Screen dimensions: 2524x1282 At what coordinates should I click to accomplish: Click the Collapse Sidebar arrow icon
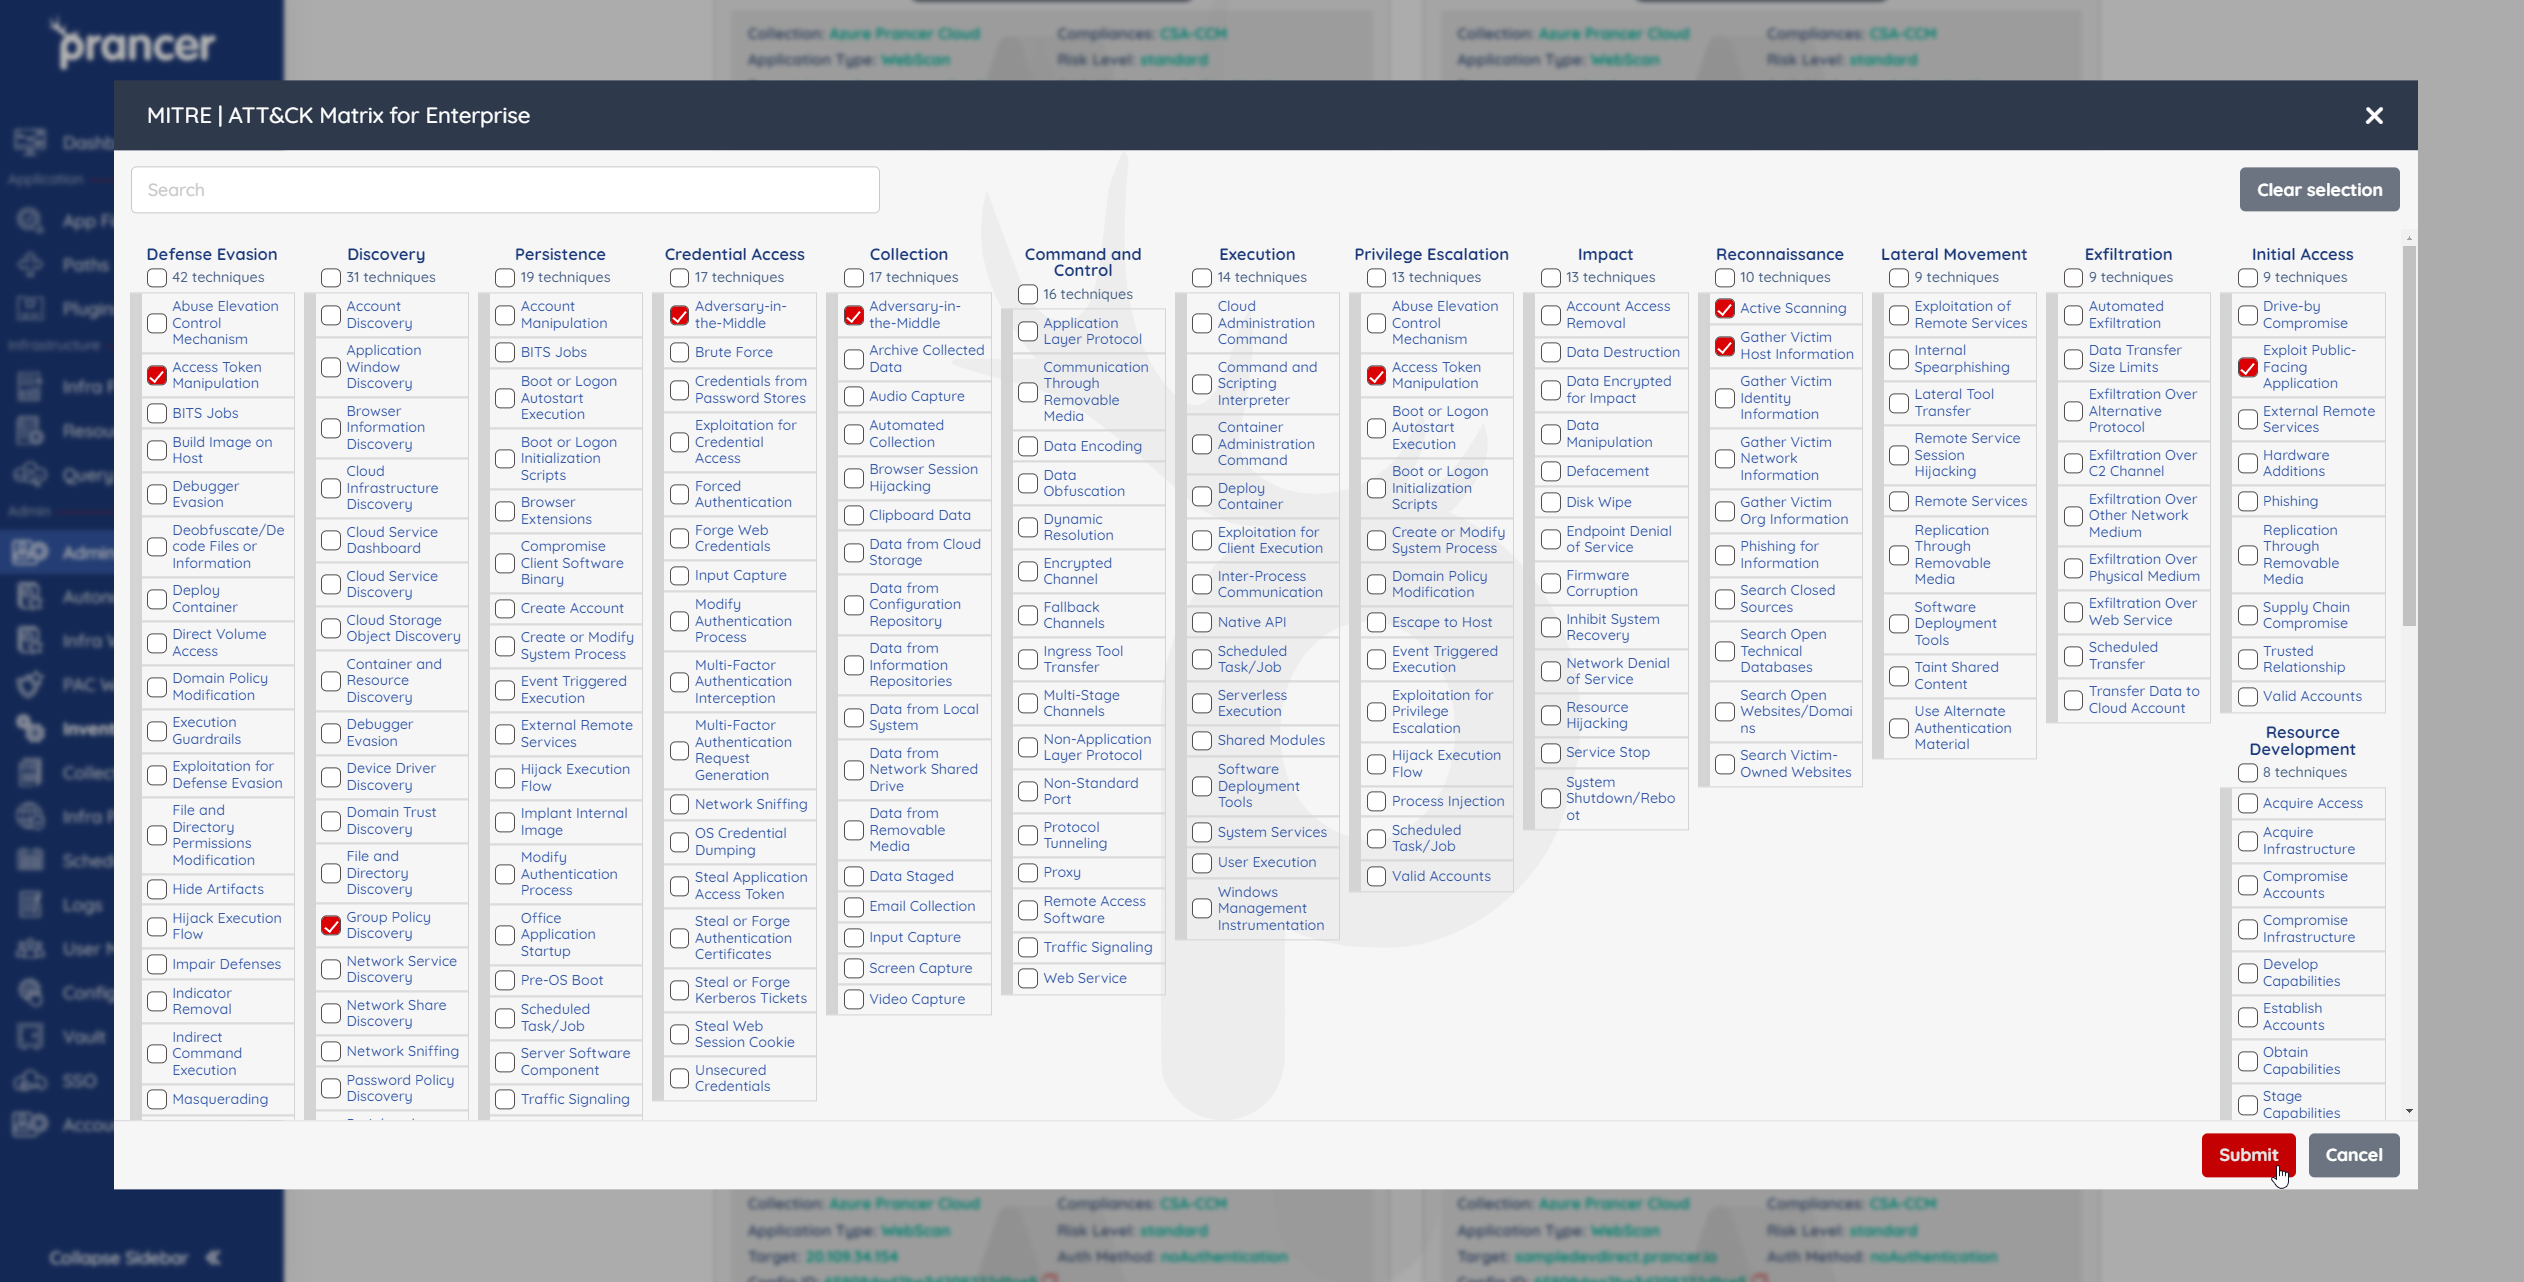(213, 1257)
